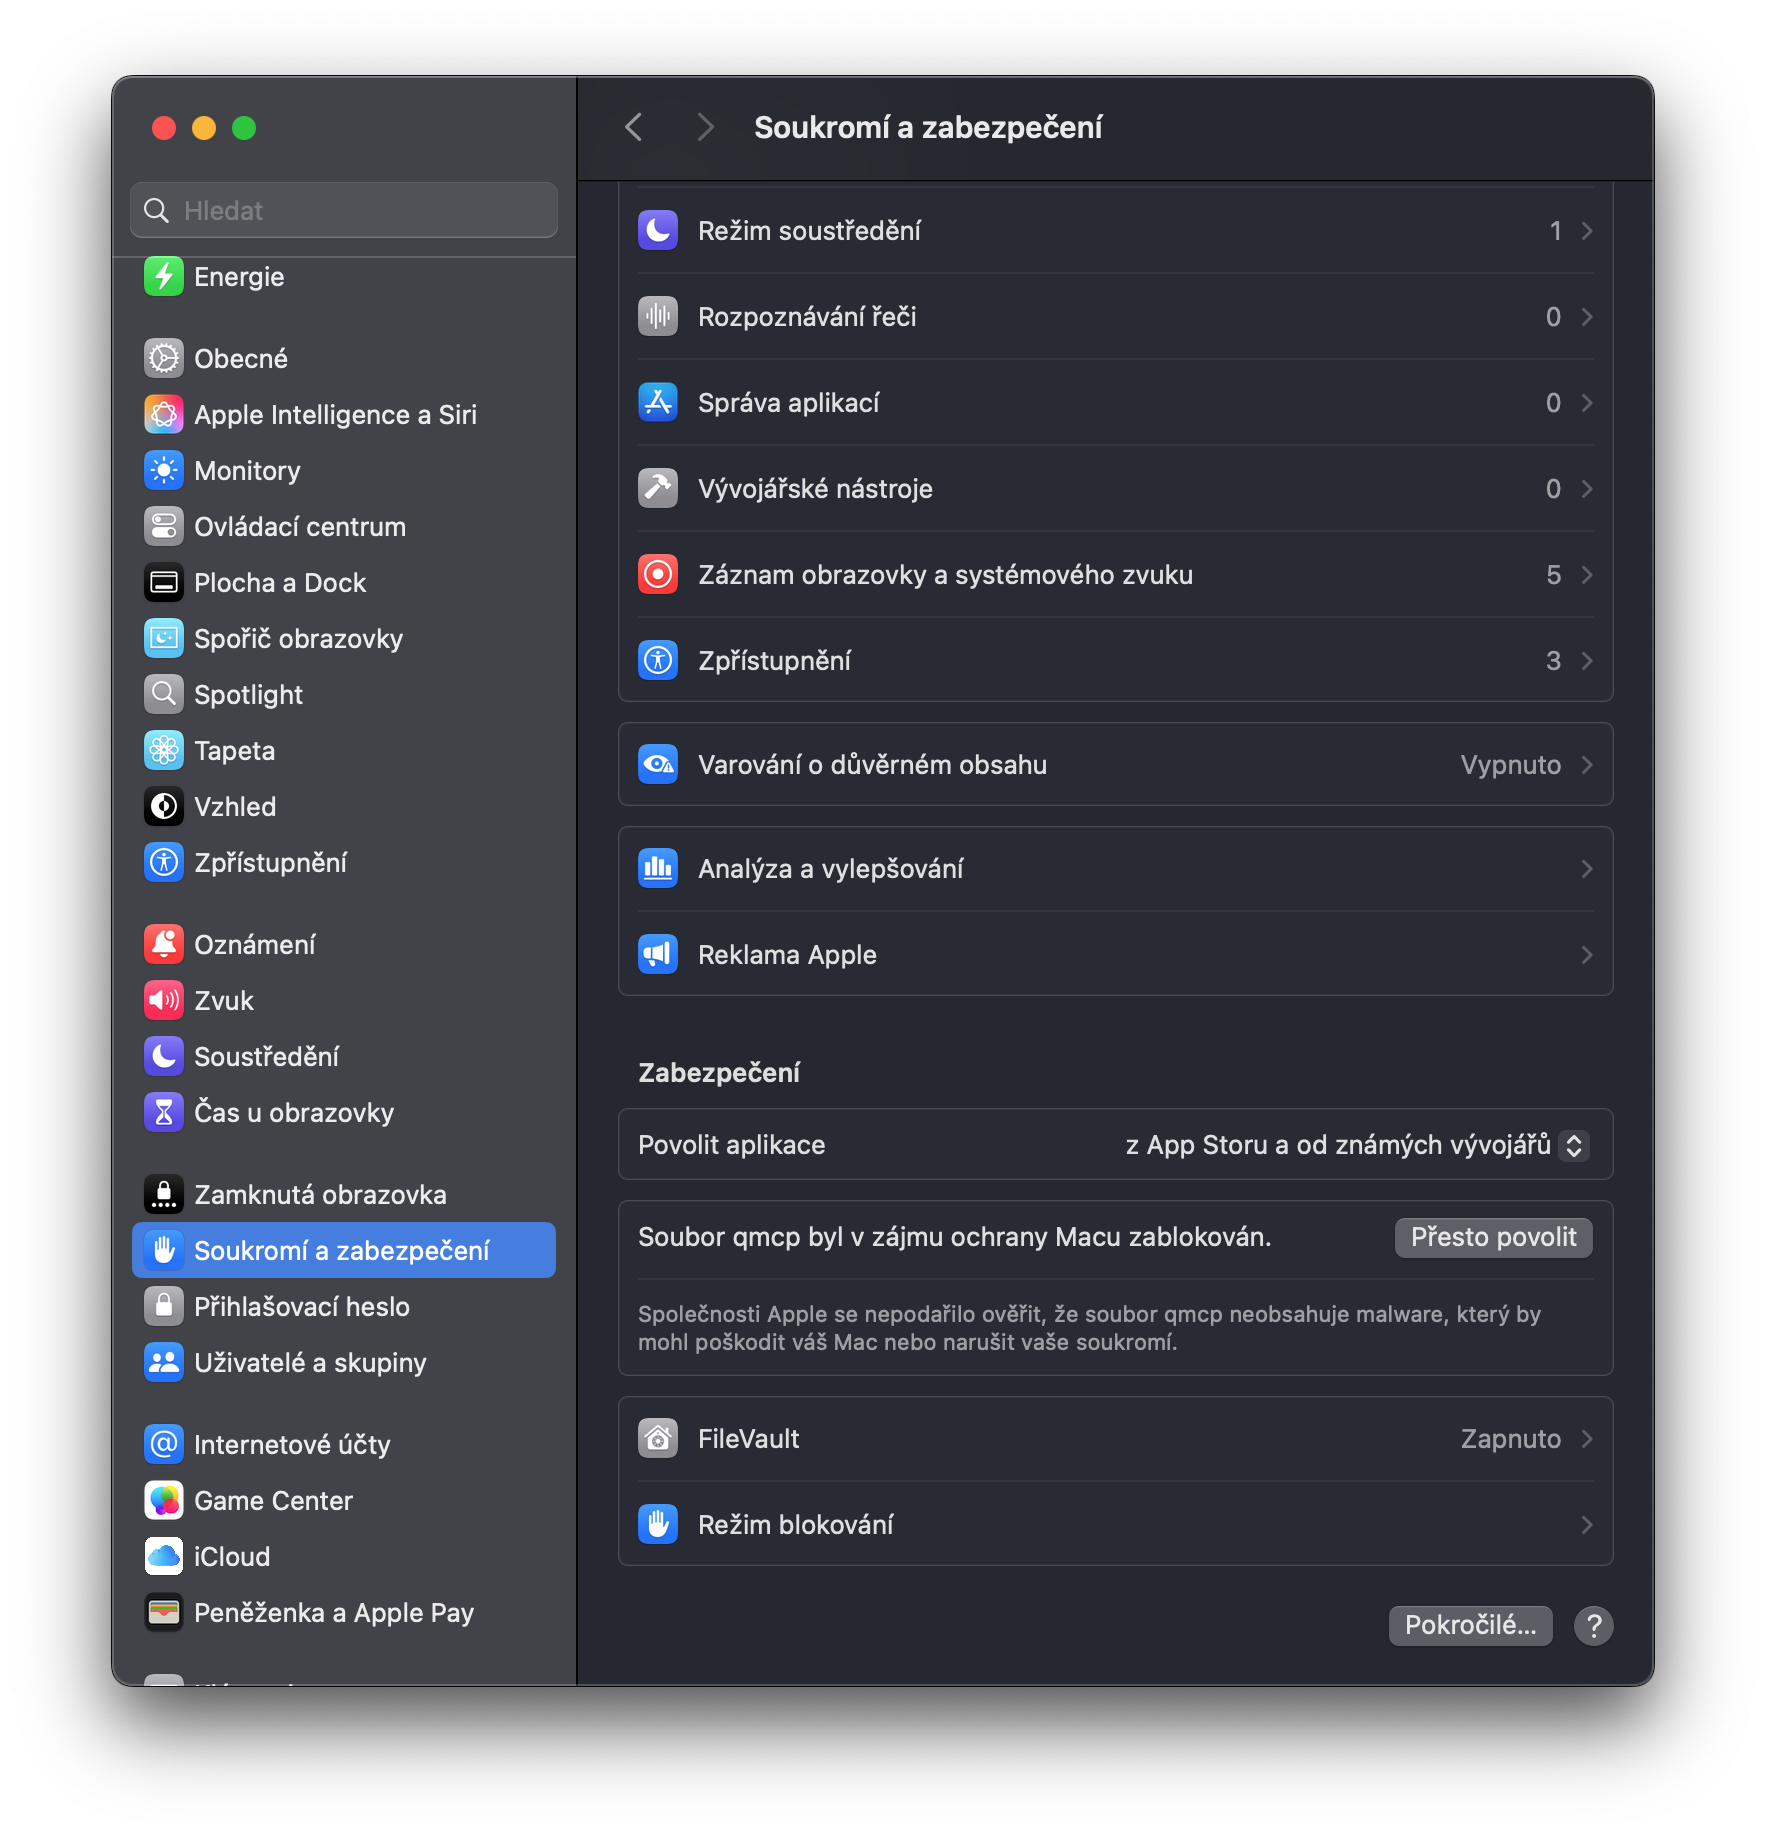Click the Screen Recording red icon
The height and width of the screenshot is (1834, 1766).
[658, 575]
